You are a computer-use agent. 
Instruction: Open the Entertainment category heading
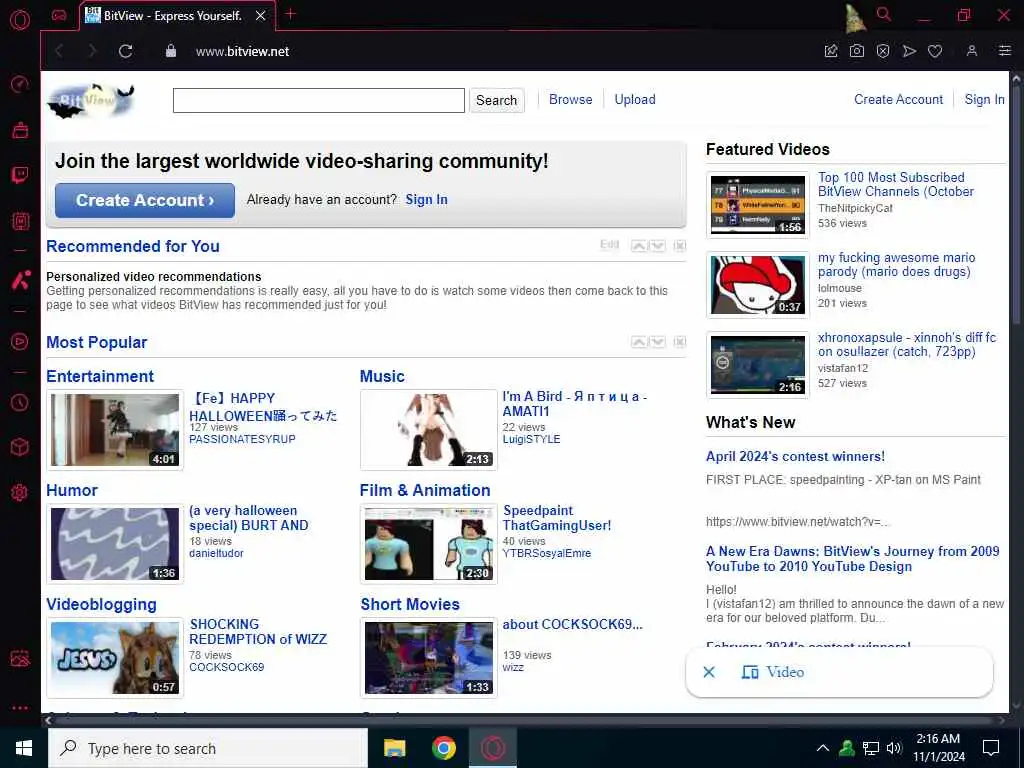tap(100, 376)
